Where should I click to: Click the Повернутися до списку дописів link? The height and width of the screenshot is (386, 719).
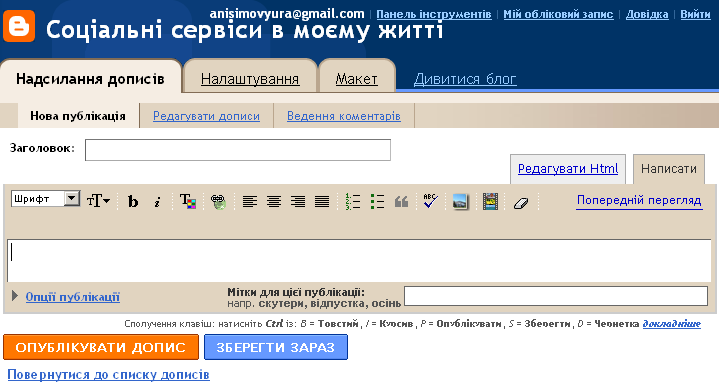click(x=108, y=375)
